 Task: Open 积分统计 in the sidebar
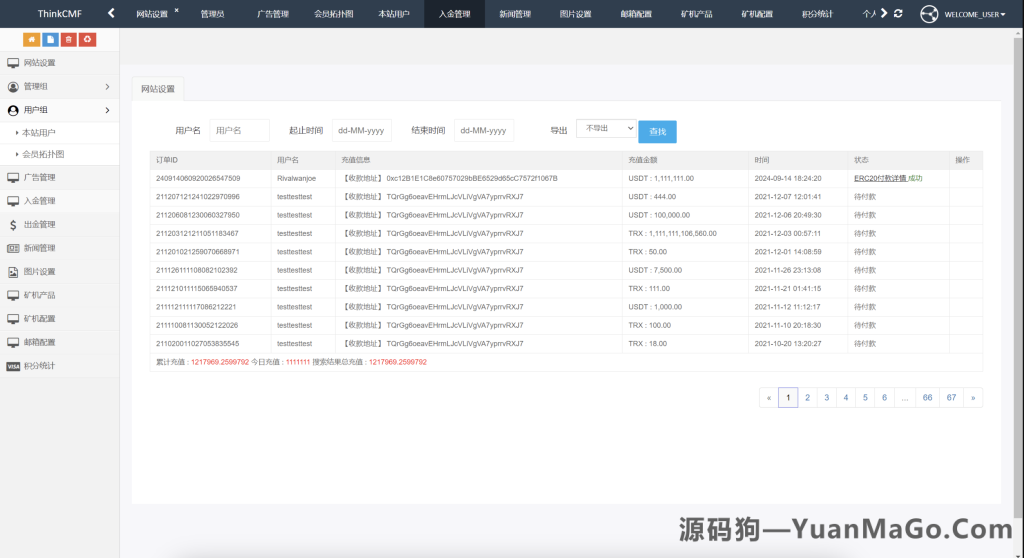(59, 366)
